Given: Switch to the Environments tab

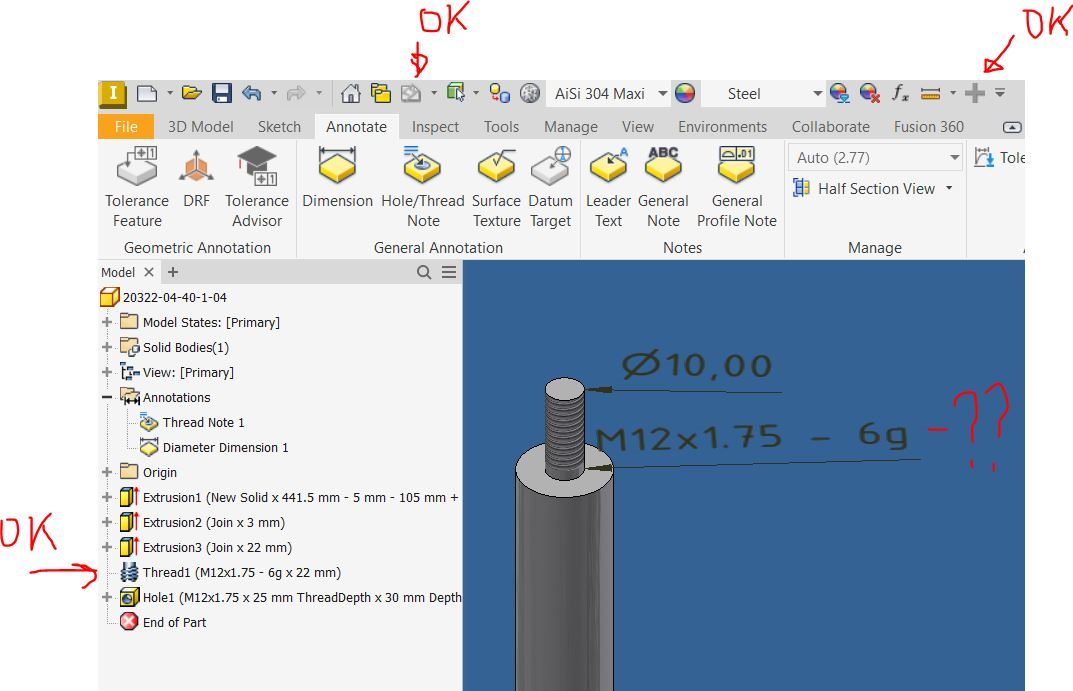Looking at the screenshot, I should pyautogui.click(x=723, y=127).
